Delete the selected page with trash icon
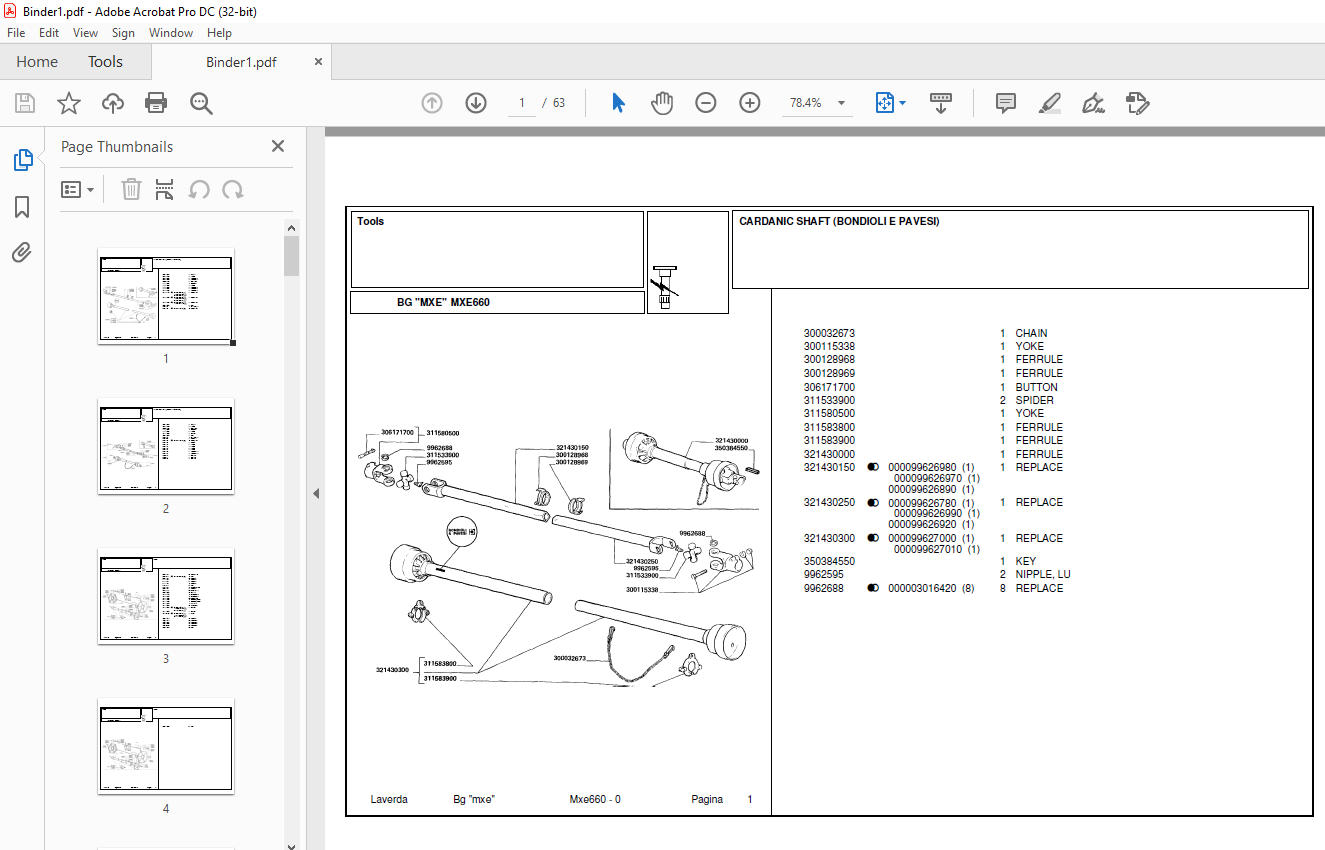 tap(131, 189)
